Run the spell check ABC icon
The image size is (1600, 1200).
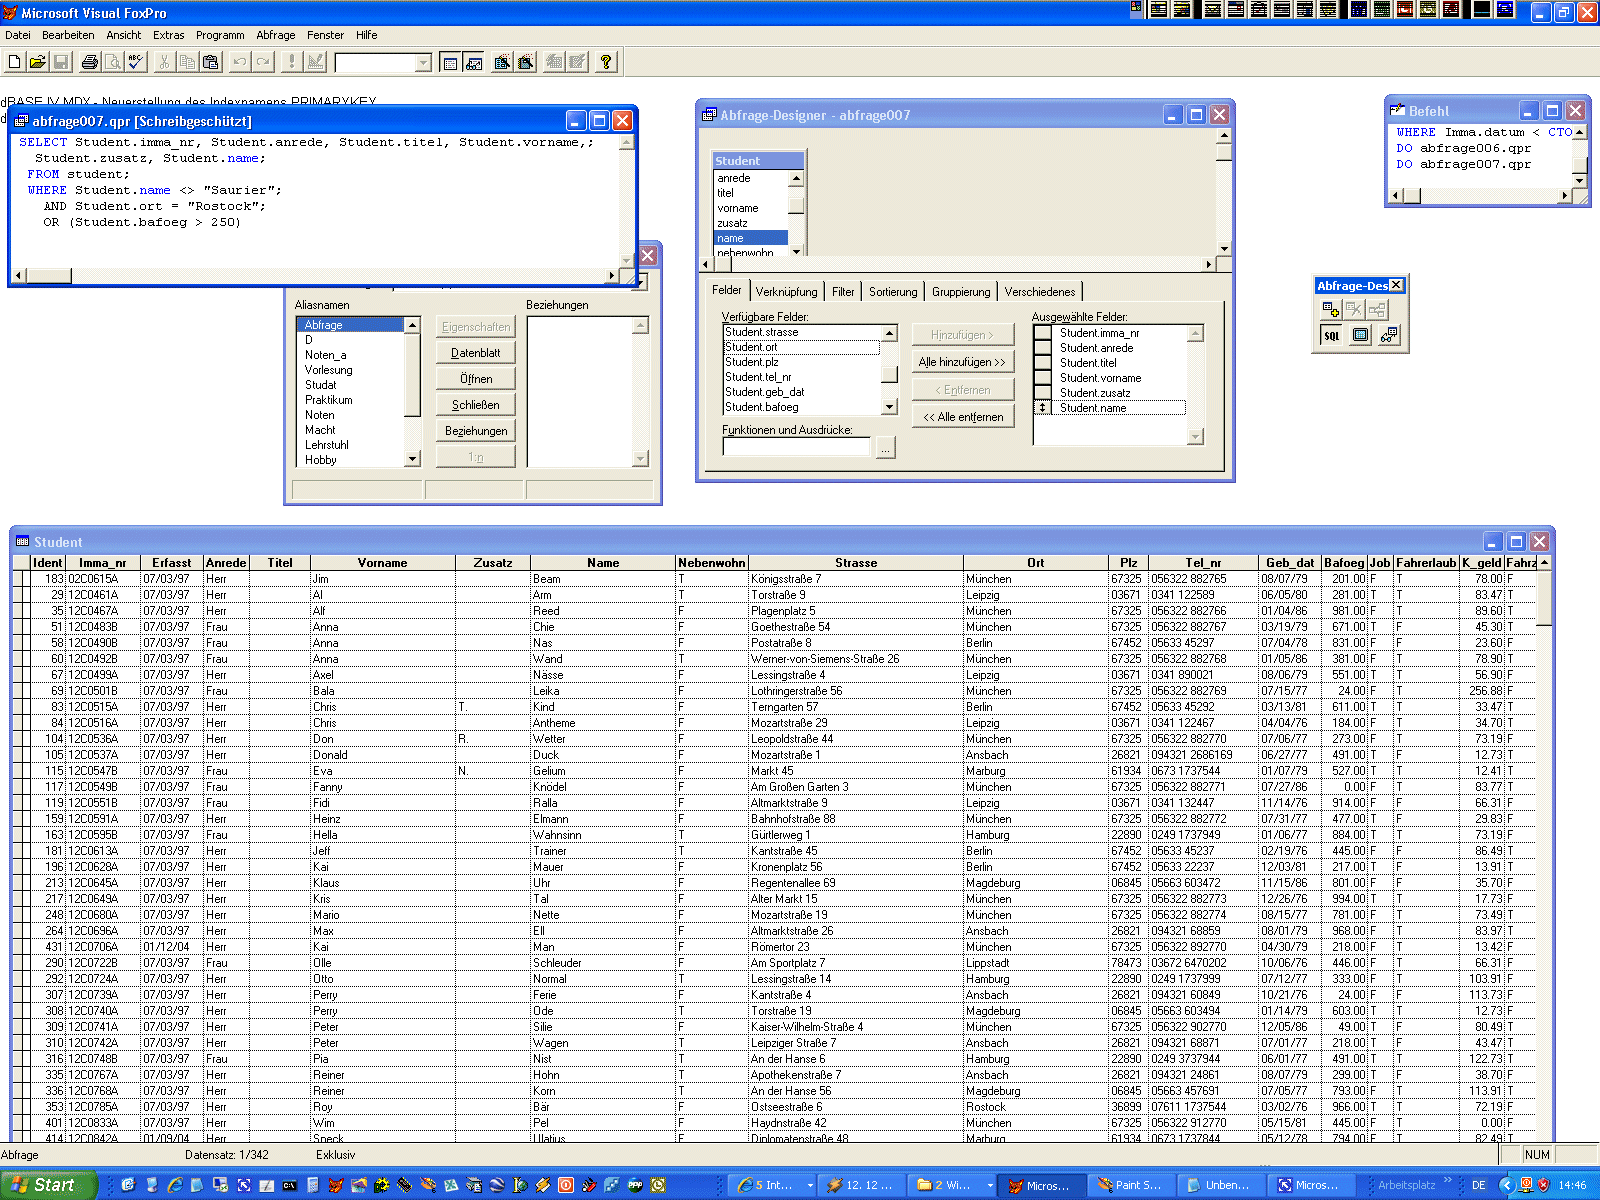click(x=136, y=62)
